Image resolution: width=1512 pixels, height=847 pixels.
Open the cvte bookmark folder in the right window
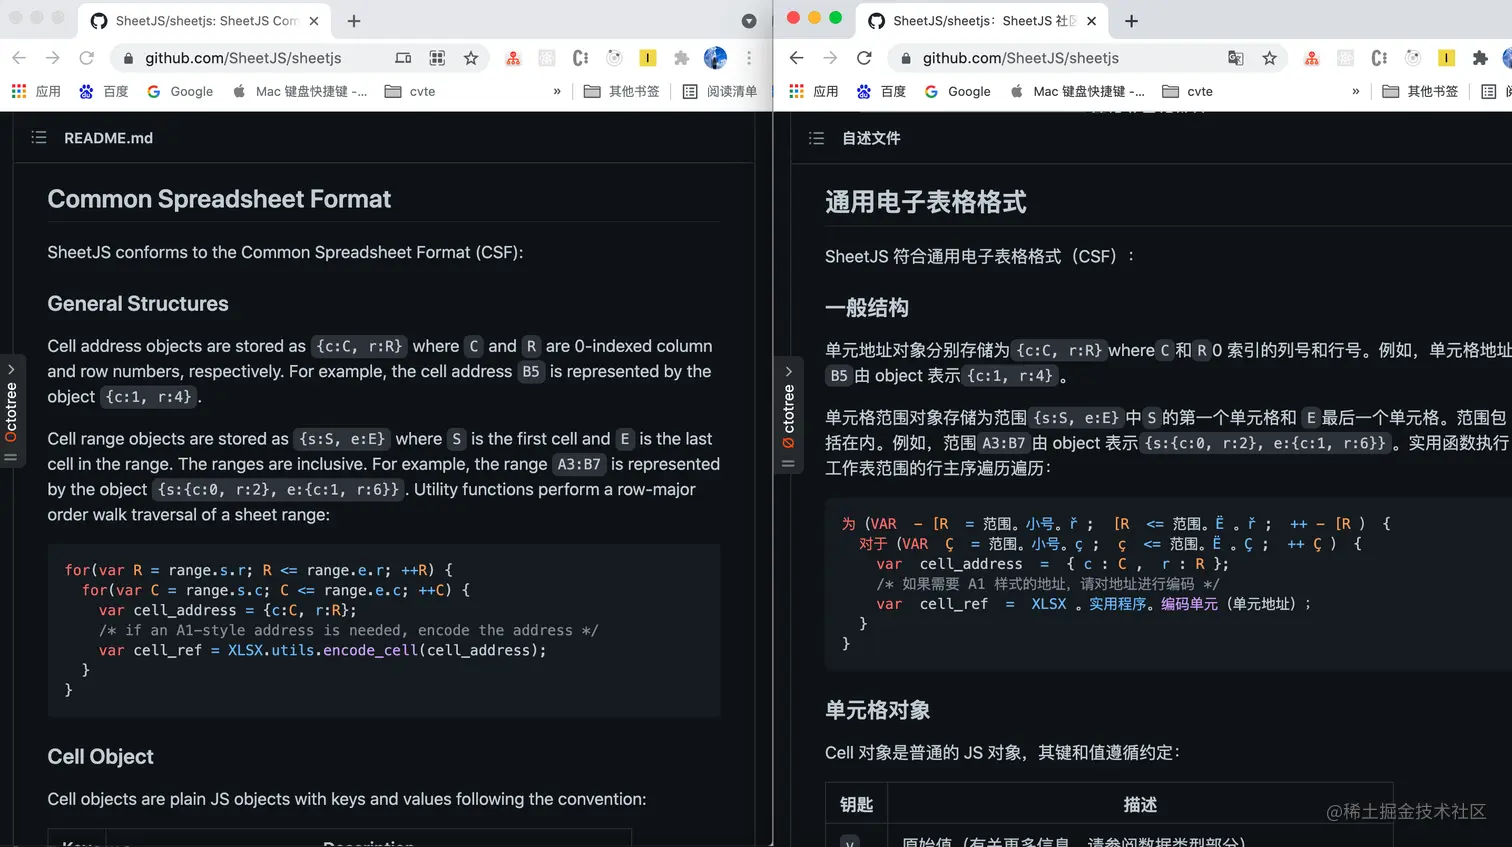click(x=1188, y=91)
